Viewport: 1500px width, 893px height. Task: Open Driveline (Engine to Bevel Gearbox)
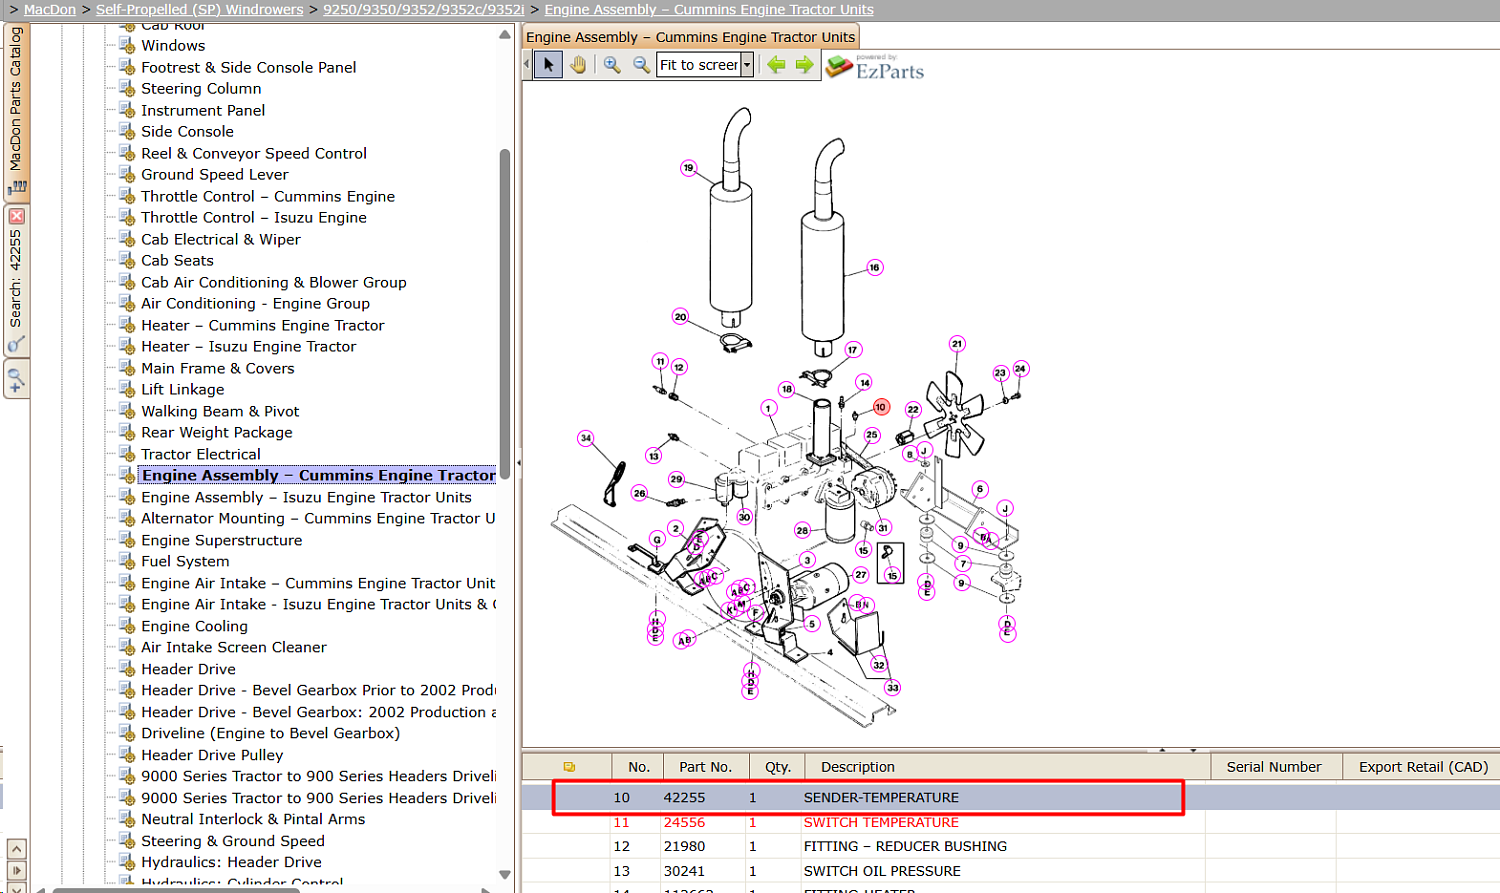click(x=271, y=733)
